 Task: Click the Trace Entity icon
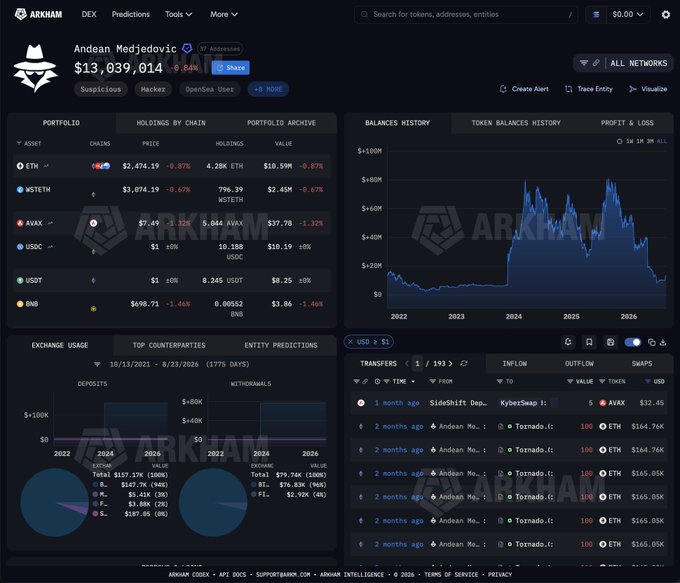pyautogui.click(x=569, y=89)
